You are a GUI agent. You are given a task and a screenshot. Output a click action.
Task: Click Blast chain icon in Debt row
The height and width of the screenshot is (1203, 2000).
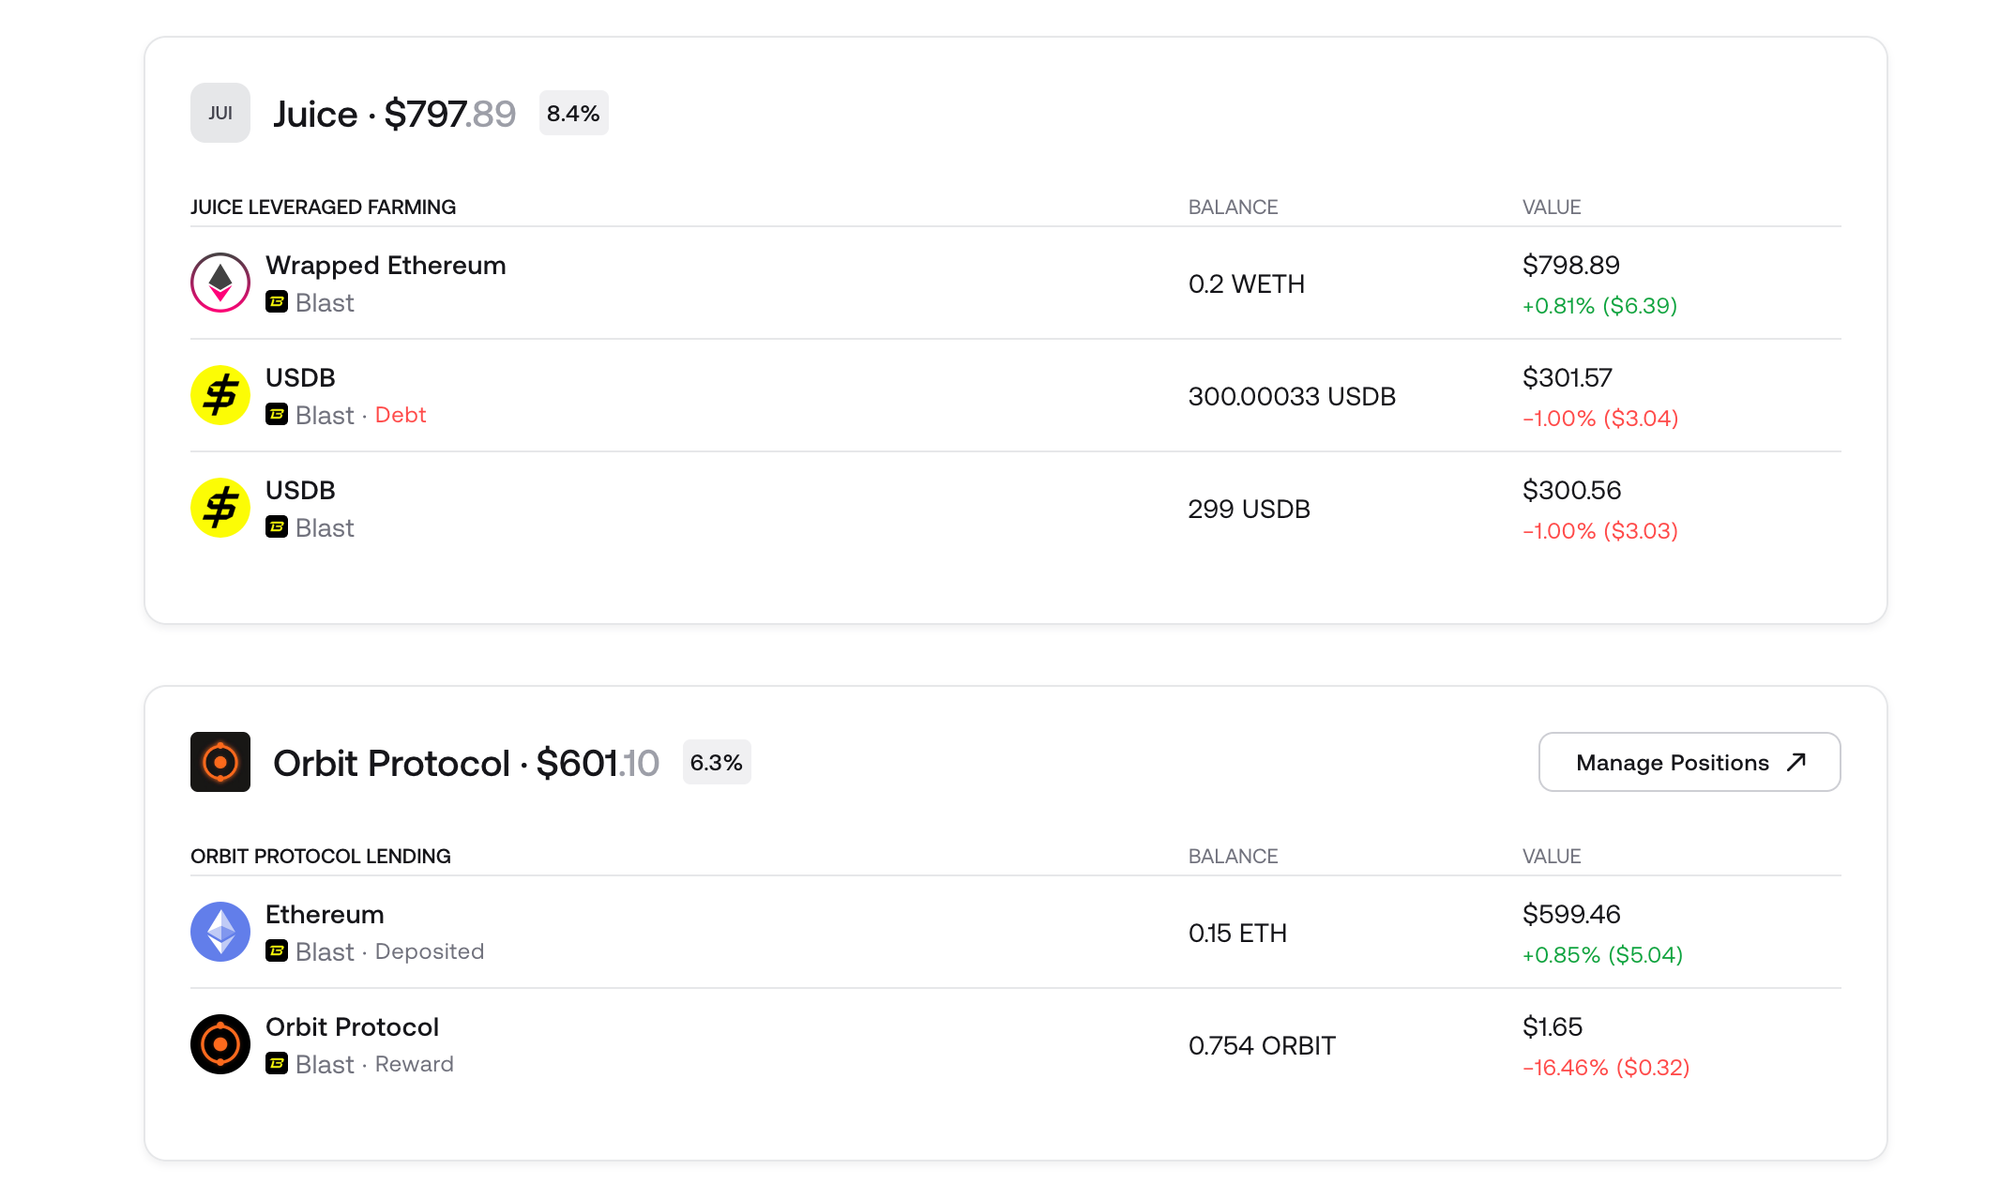coord(277,414)
